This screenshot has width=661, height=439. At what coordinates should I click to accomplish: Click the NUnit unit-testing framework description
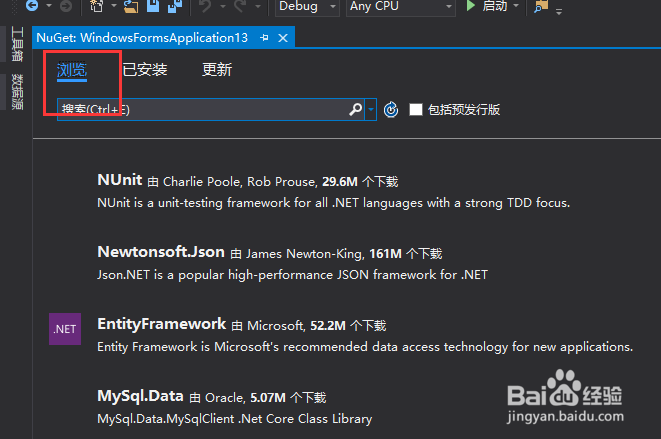pyautogui.click(x=333, y=203)
